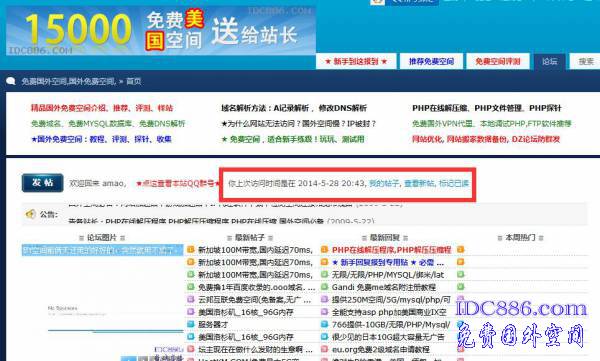Click 标记已读 to mark all read
The image size is (600, 361).
(454, 183)
